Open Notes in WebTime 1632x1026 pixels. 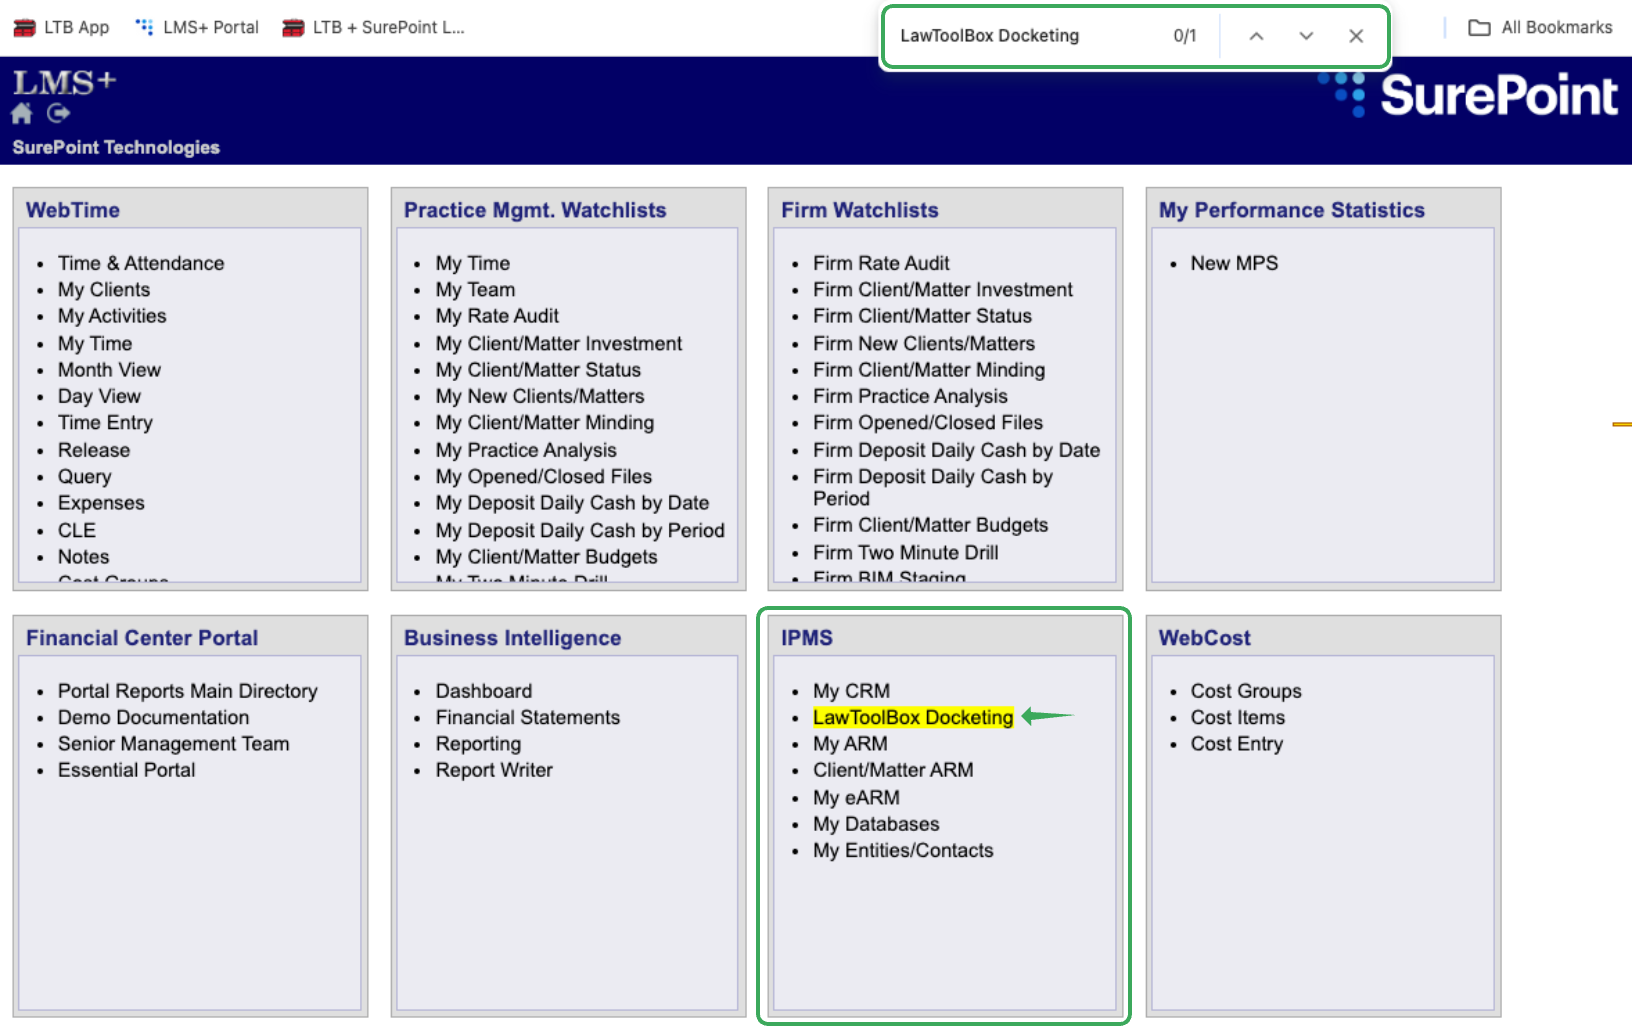click(84, 557)
